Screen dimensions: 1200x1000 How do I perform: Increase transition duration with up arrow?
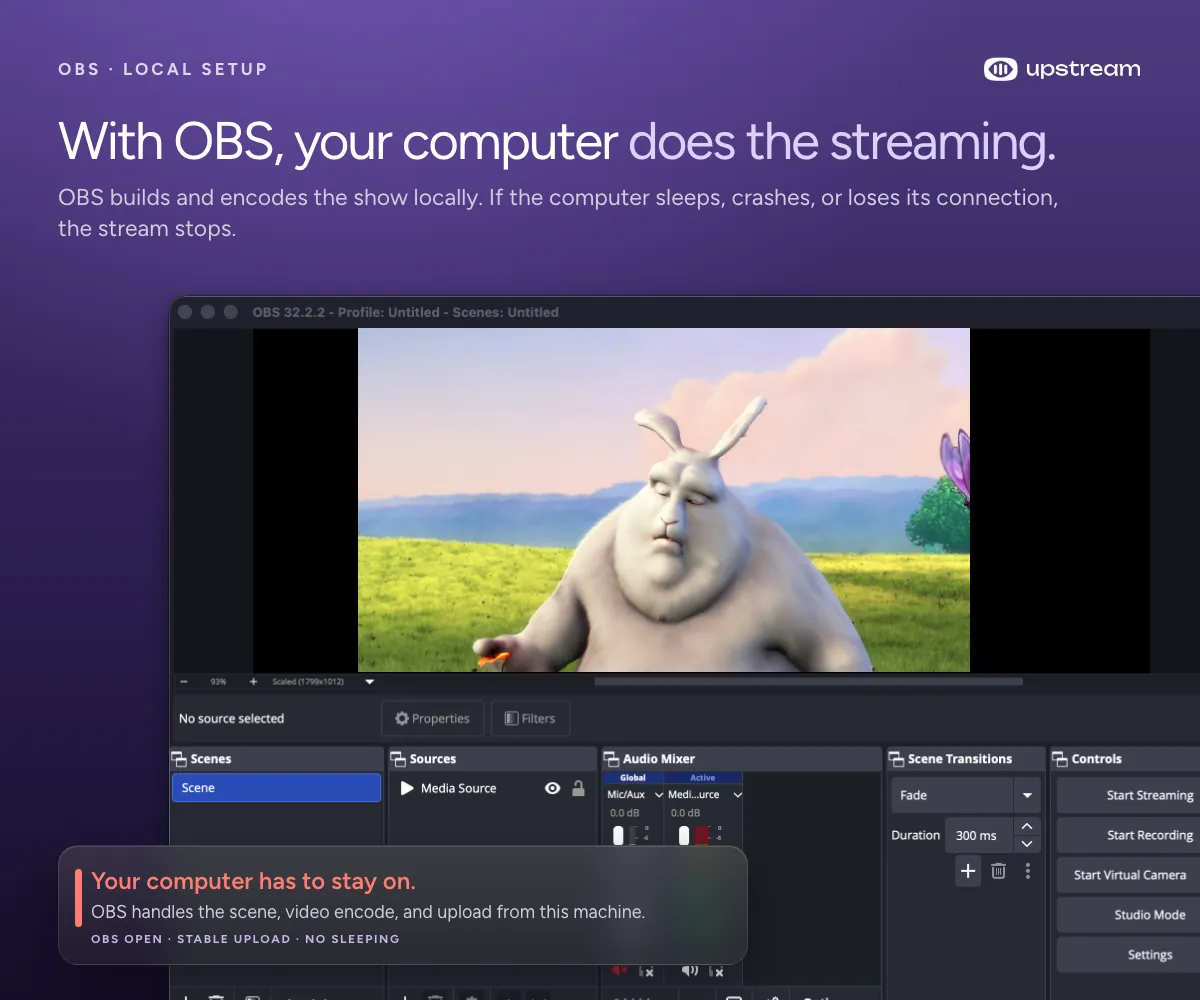(x=1027, y=826)
